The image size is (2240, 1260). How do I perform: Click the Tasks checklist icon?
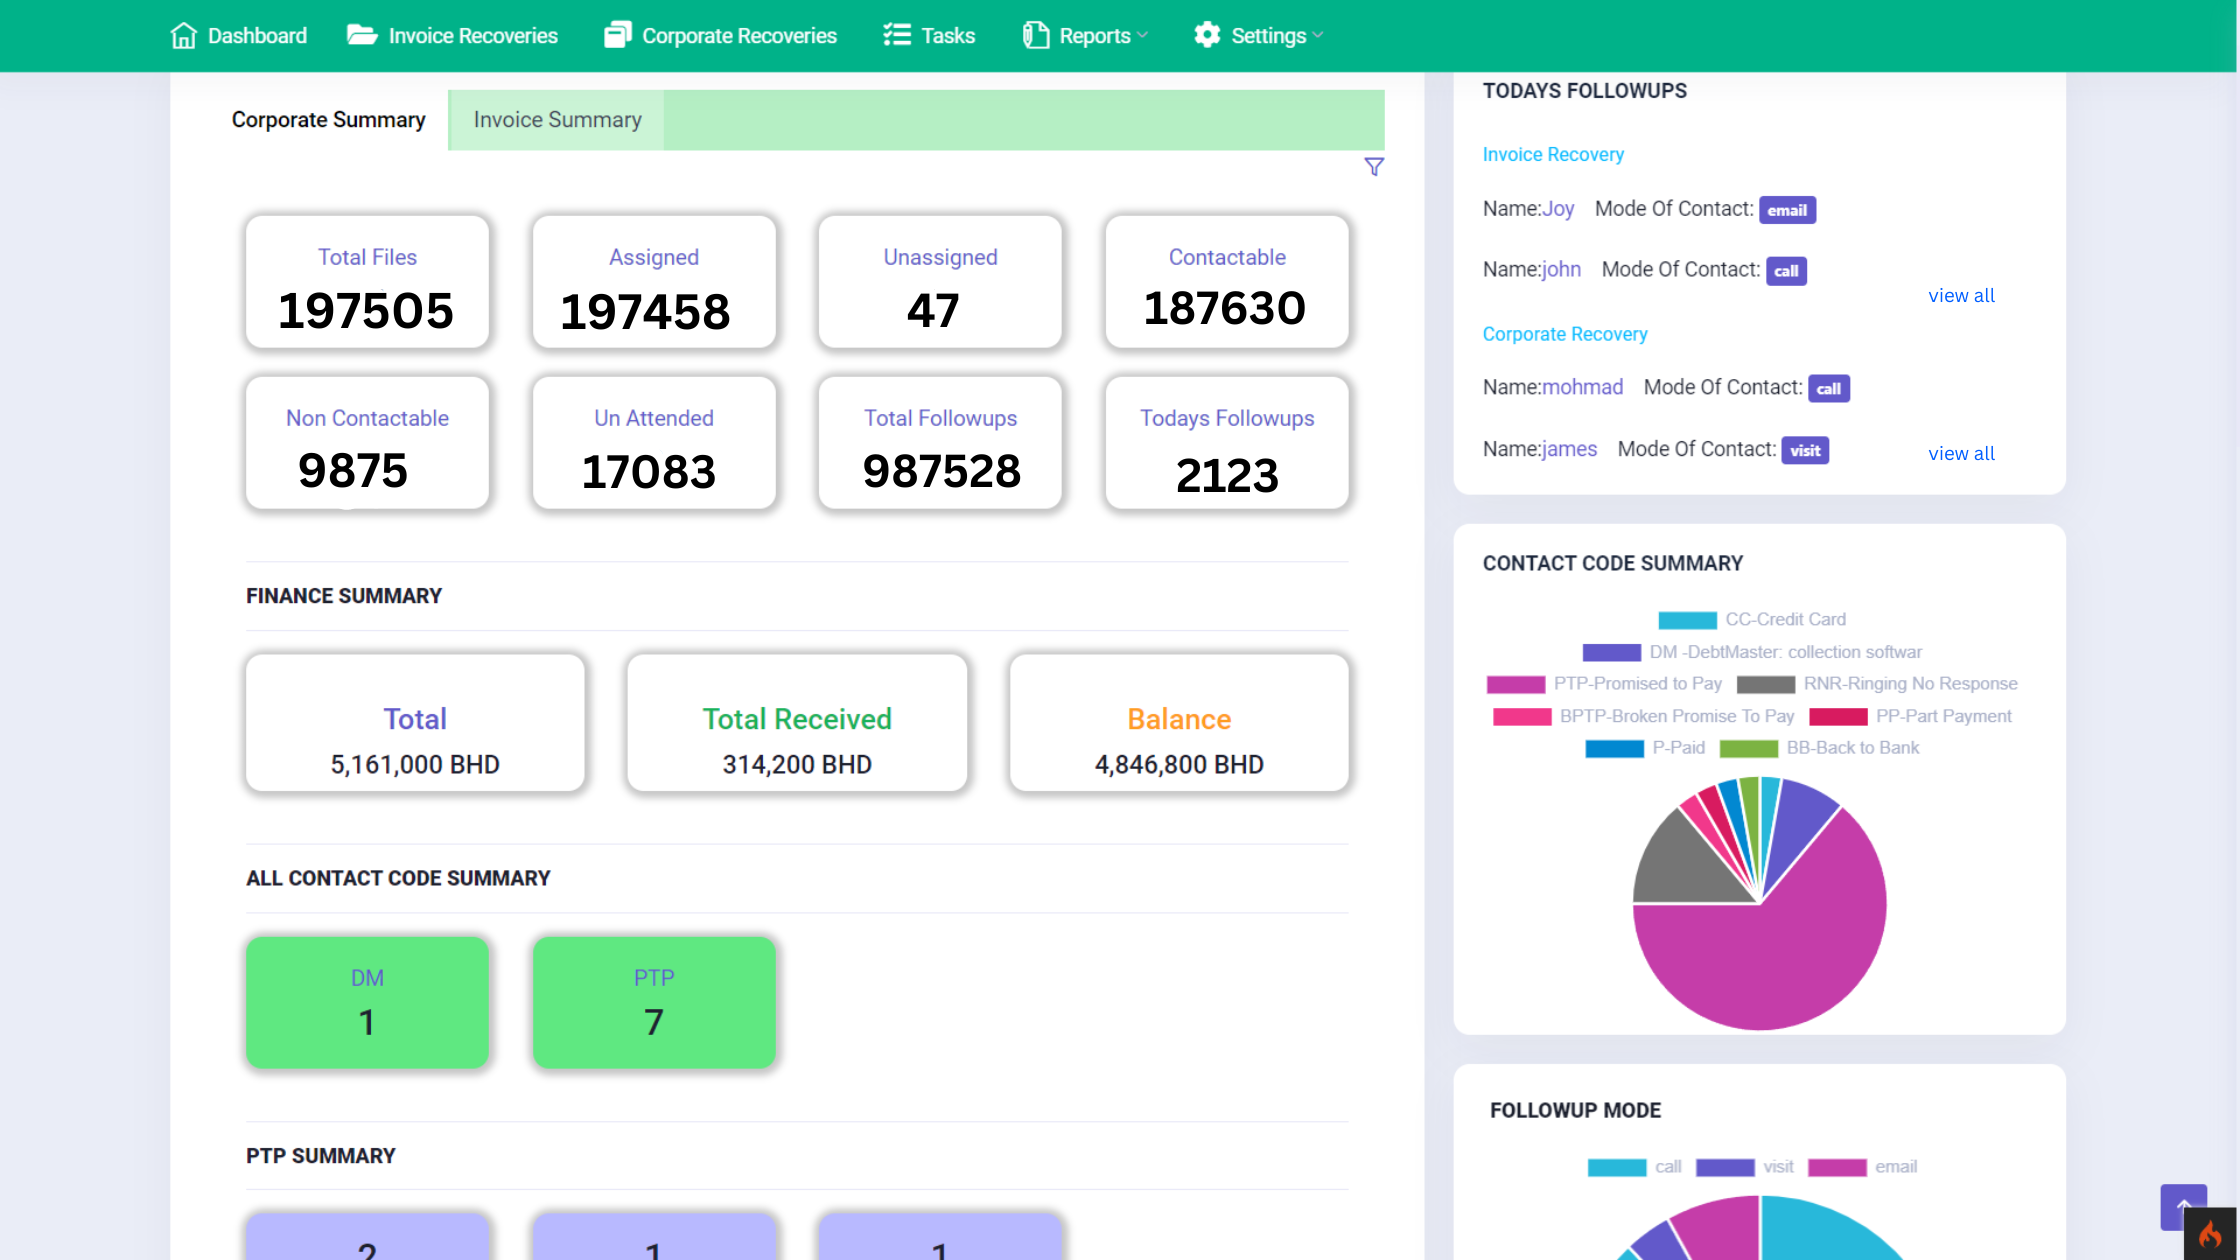pos(896,36)
